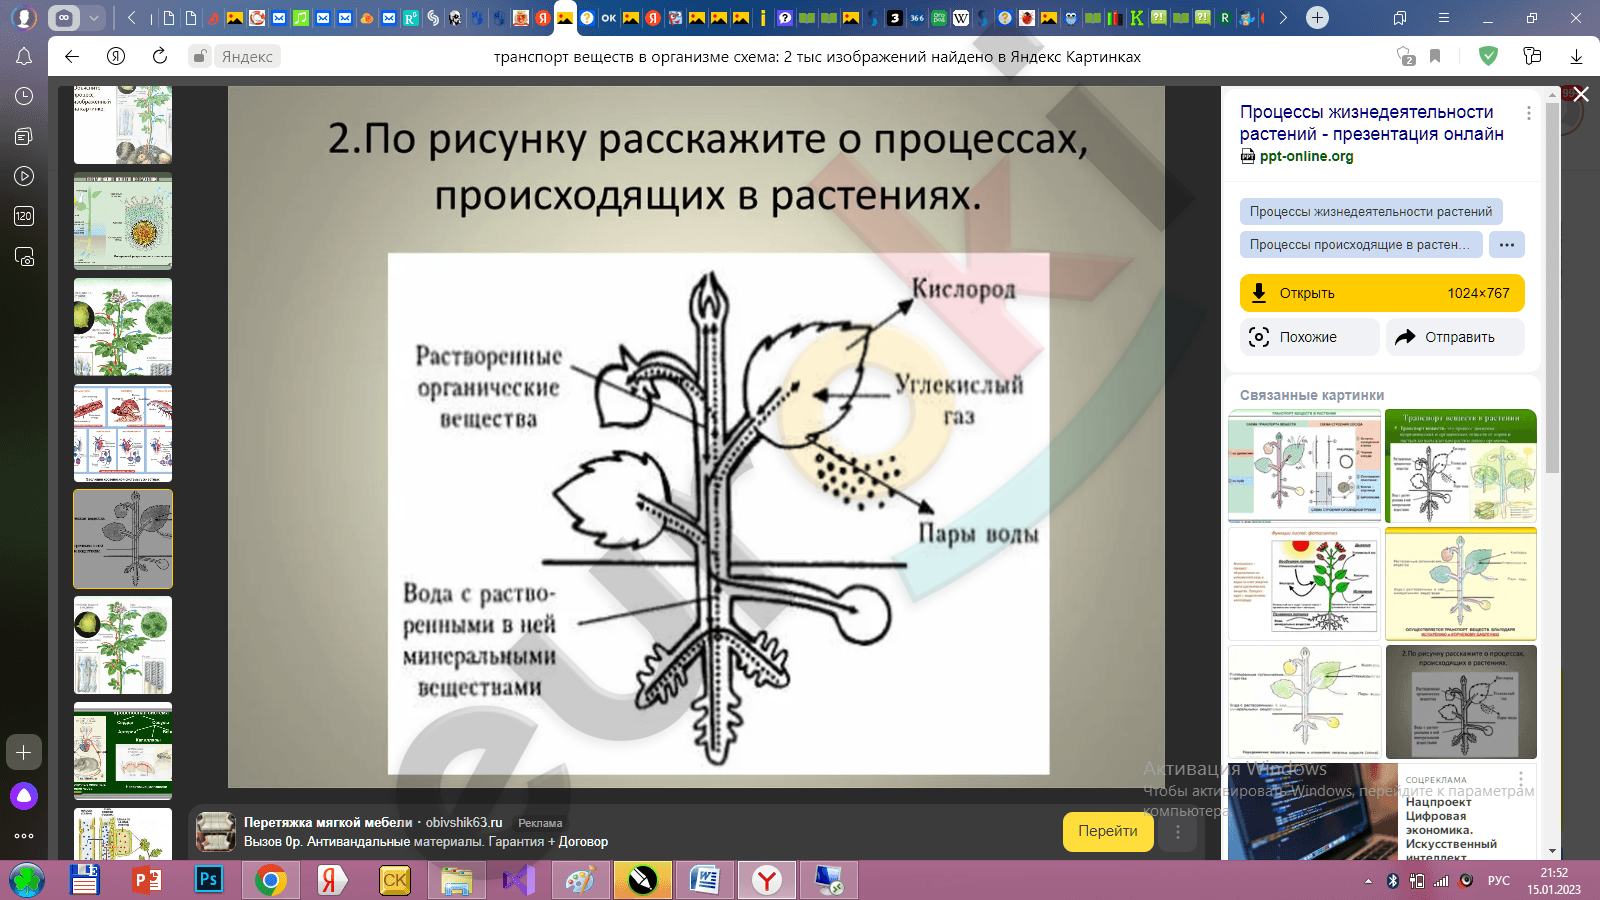Select the tag Процессы происходящие в растен…
The height and width of the screenshot is (900, 1600).
pyautogui.click(x=1361, y=245)
